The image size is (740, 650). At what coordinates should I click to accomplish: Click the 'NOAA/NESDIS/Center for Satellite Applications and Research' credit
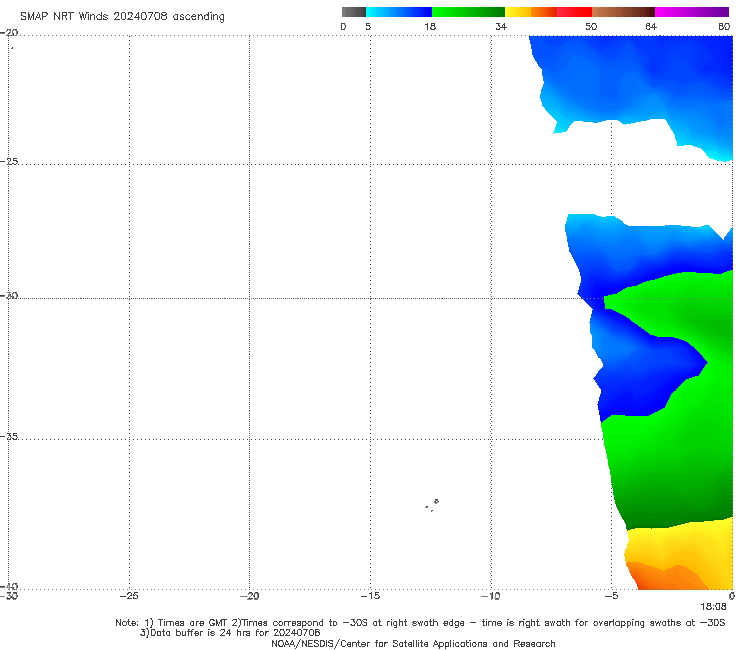pos(413,643)
